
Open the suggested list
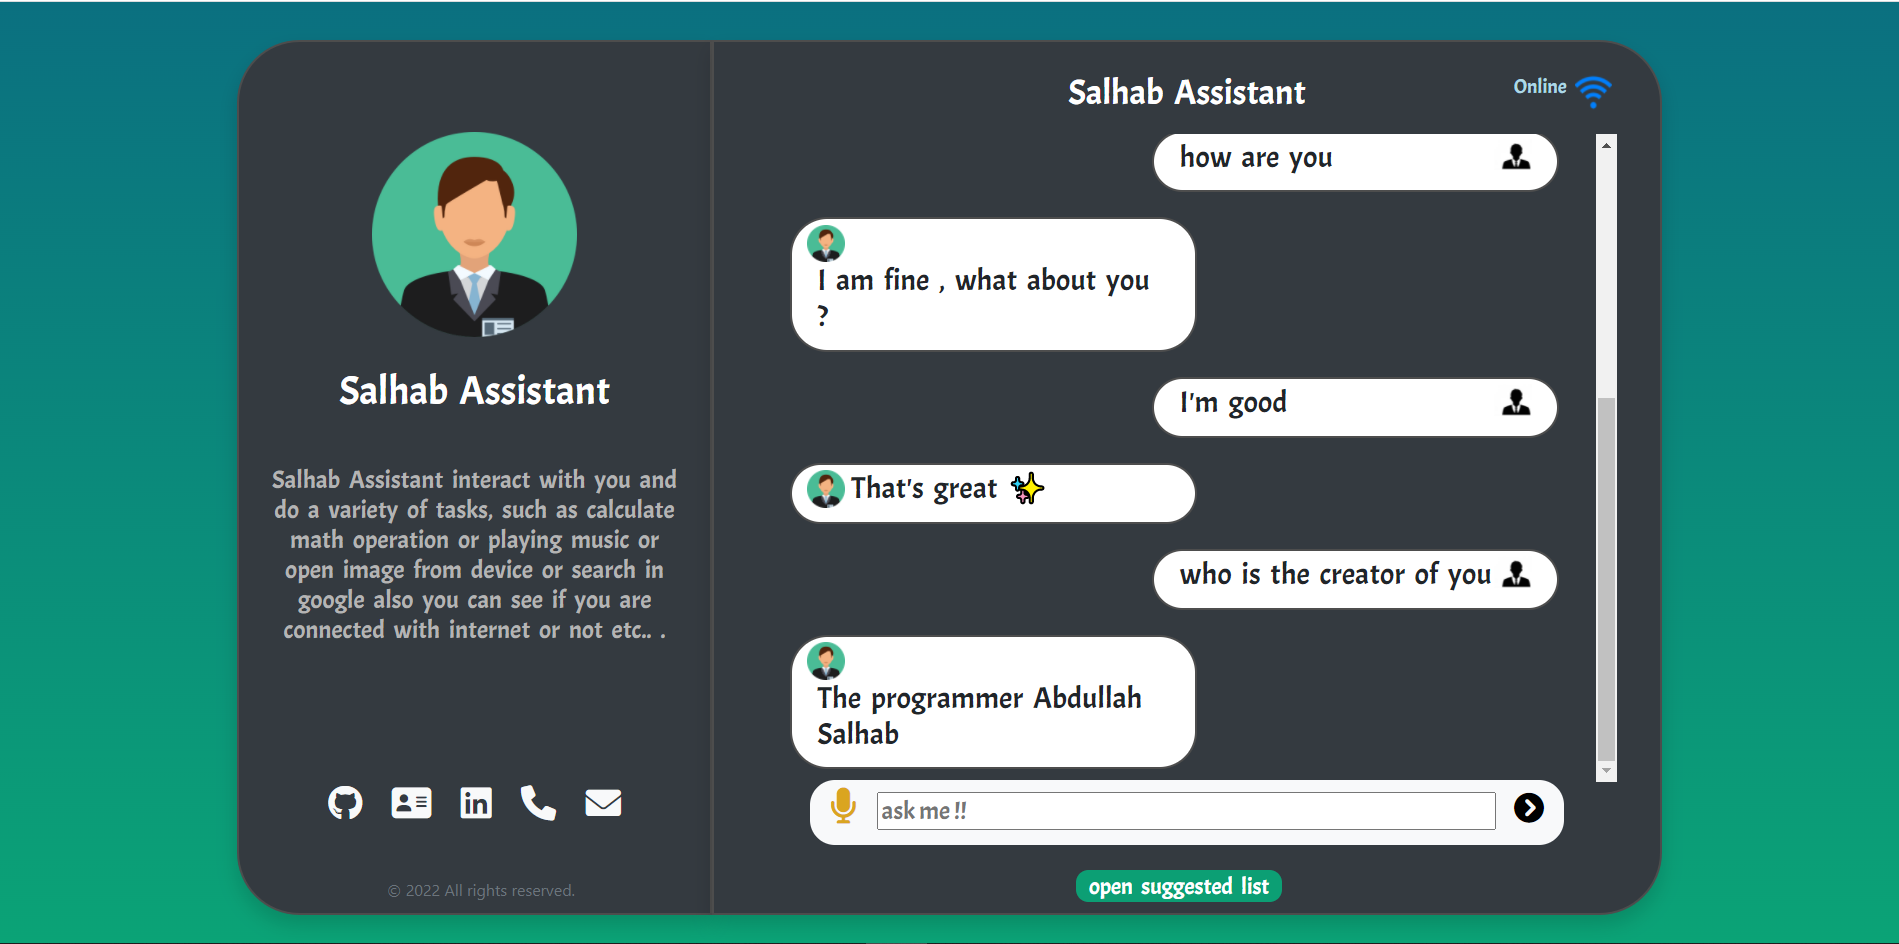click(x=1178, y=886)
